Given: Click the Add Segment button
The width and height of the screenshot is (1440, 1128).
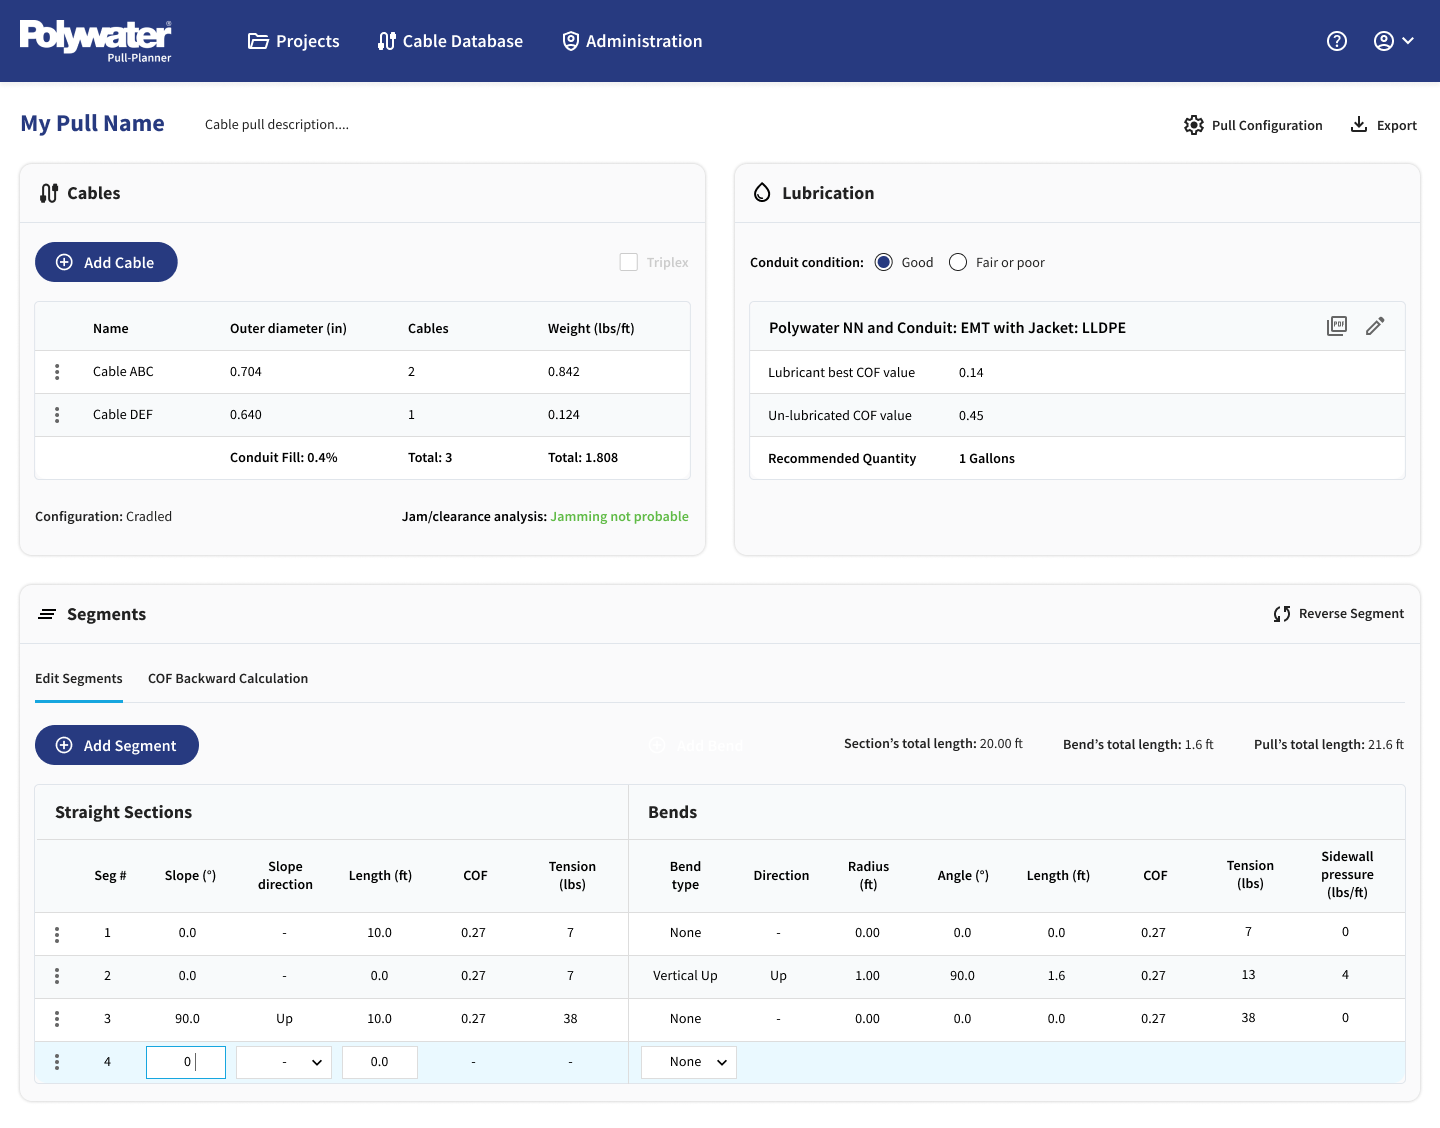Looking at the screenshot, I should (x=117, y=745).
